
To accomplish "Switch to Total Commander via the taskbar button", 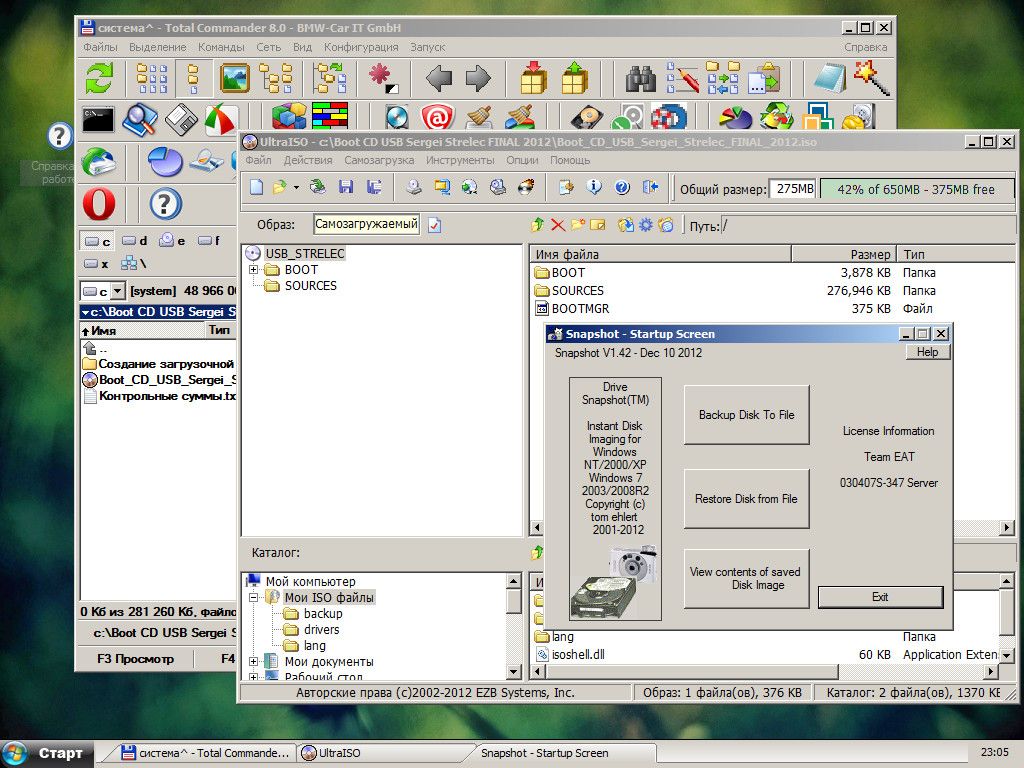I will [x=207, y=754].
